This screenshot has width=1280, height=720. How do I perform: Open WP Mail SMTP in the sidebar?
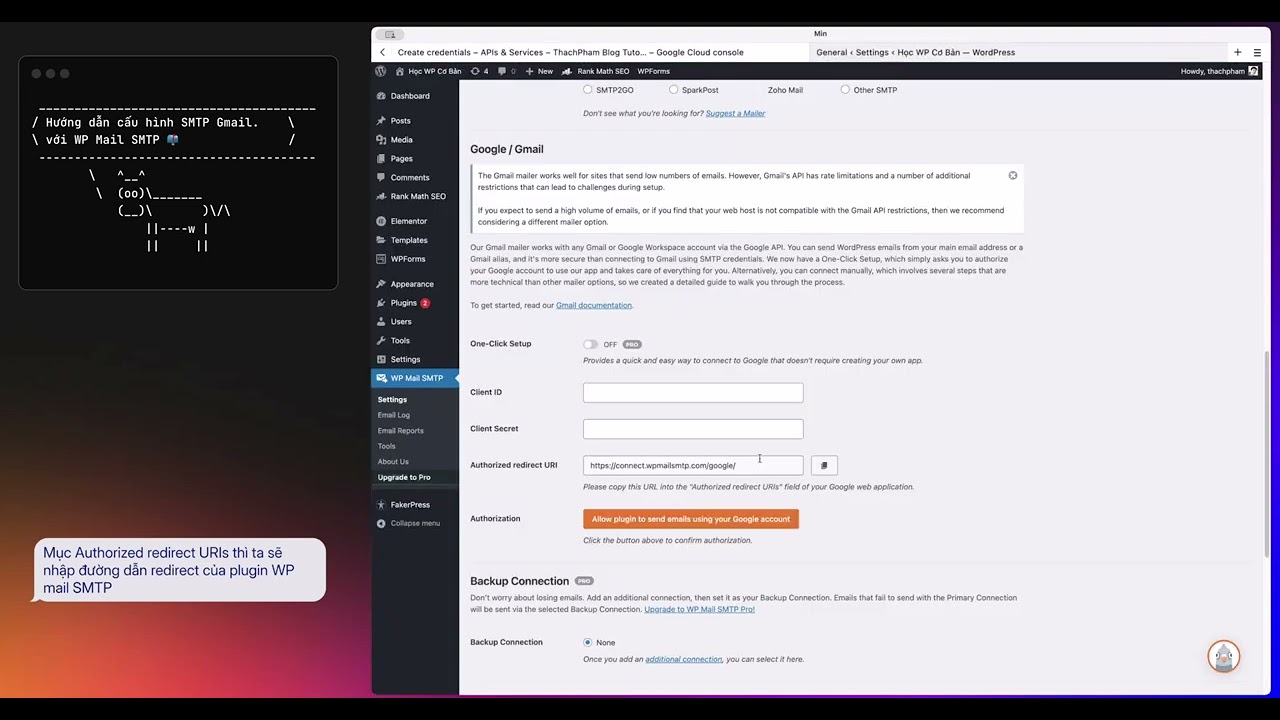click(x=414, y=378)
